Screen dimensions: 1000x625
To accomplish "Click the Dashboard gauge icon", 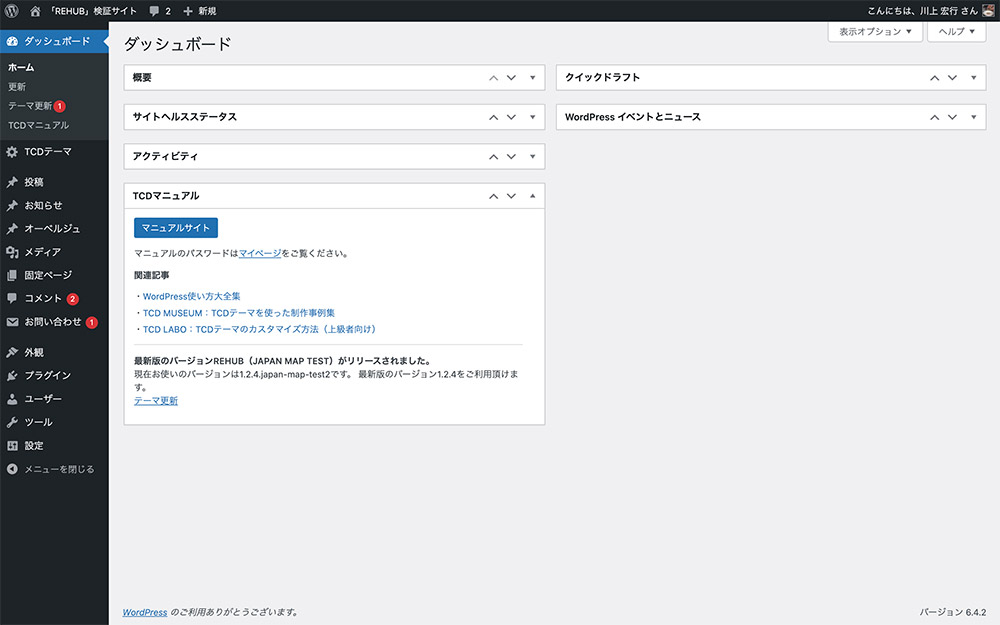I will (x=12, y=41).
